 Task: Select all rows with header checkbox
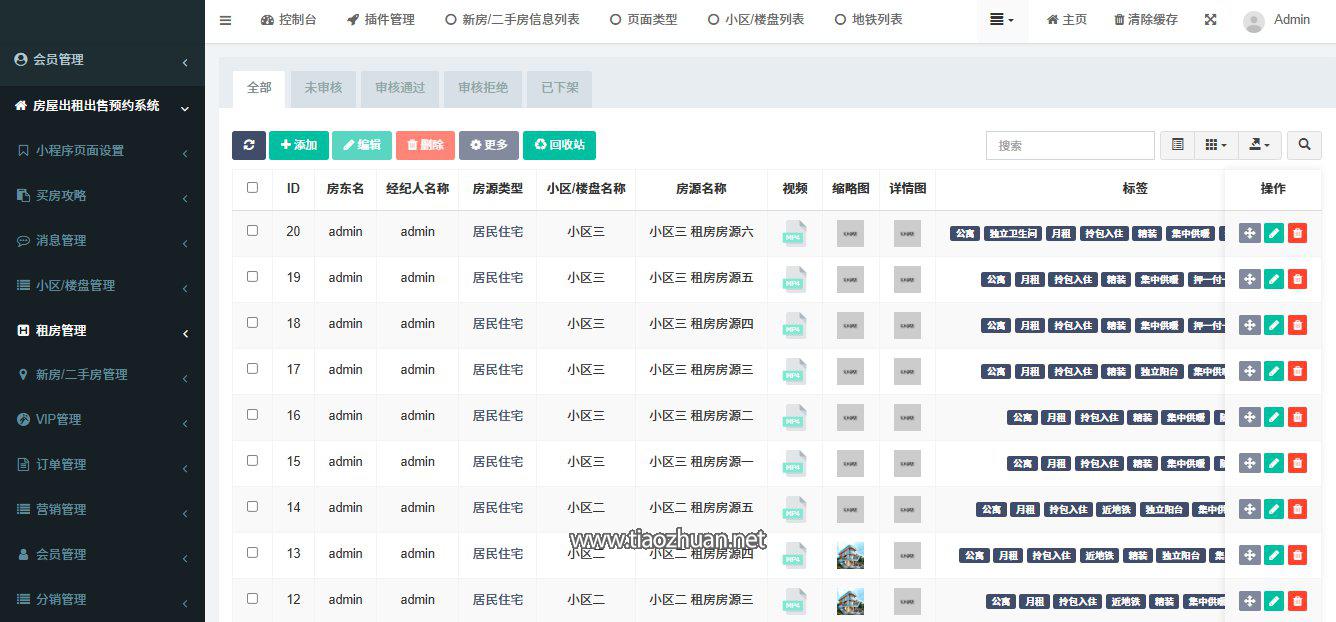click(x=252, y=187)
